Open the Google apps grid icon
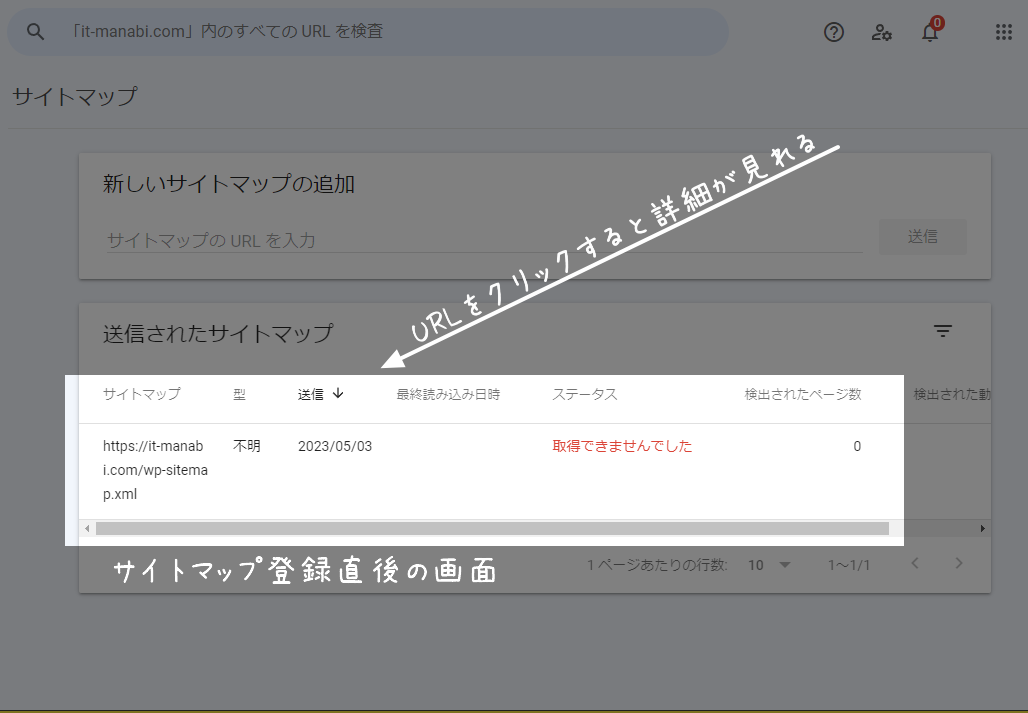 point(1003,32)
